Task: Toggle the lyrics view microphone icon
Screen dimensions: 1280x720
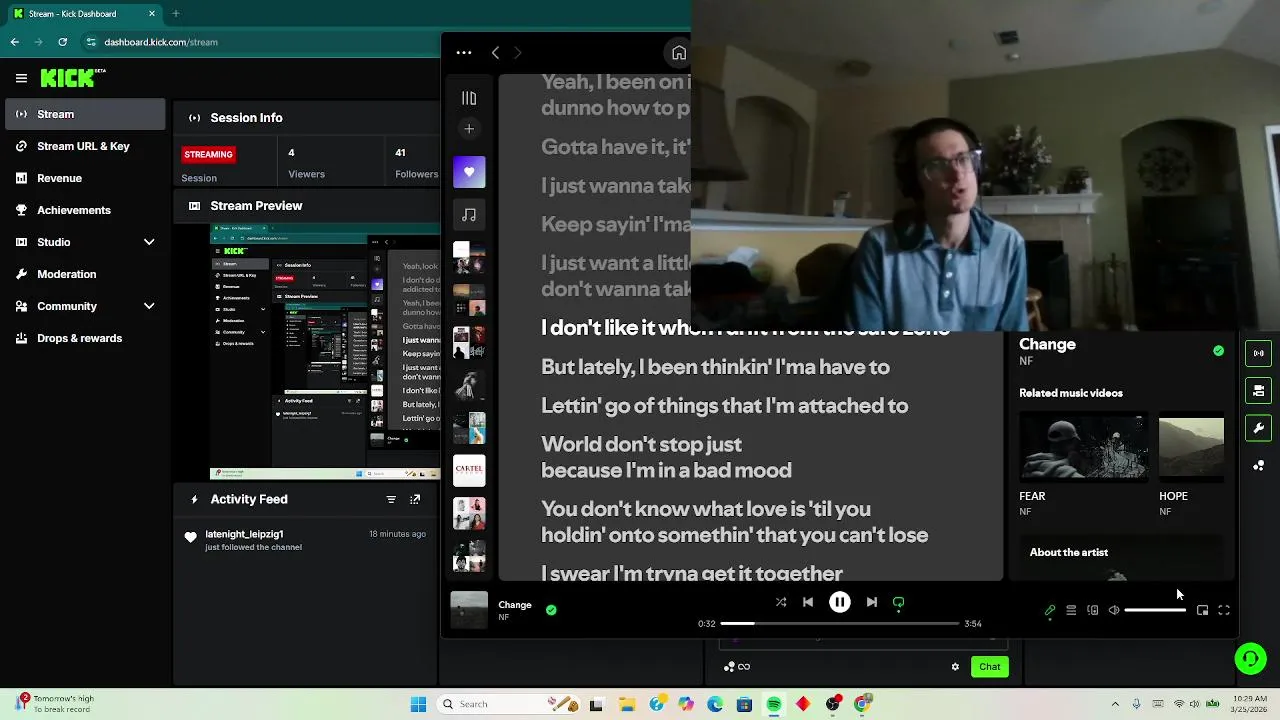Action: pos(1050,610)
